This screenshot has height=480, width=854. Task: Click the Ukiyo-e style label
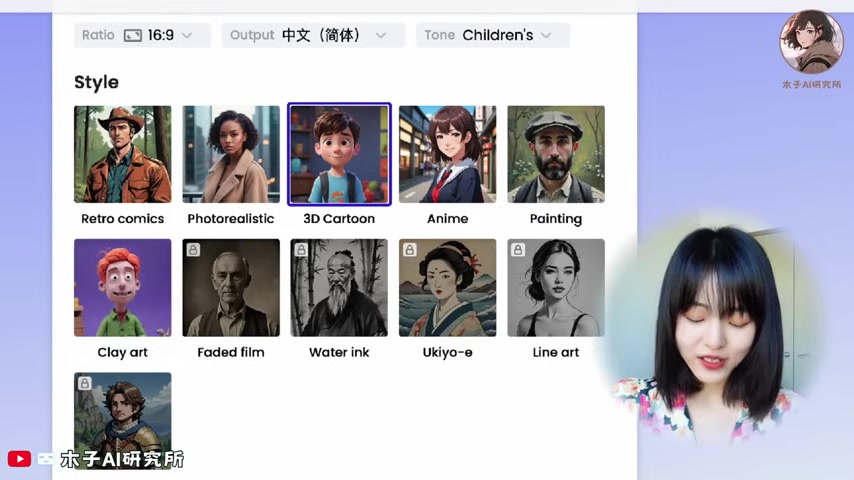[448, 353]
